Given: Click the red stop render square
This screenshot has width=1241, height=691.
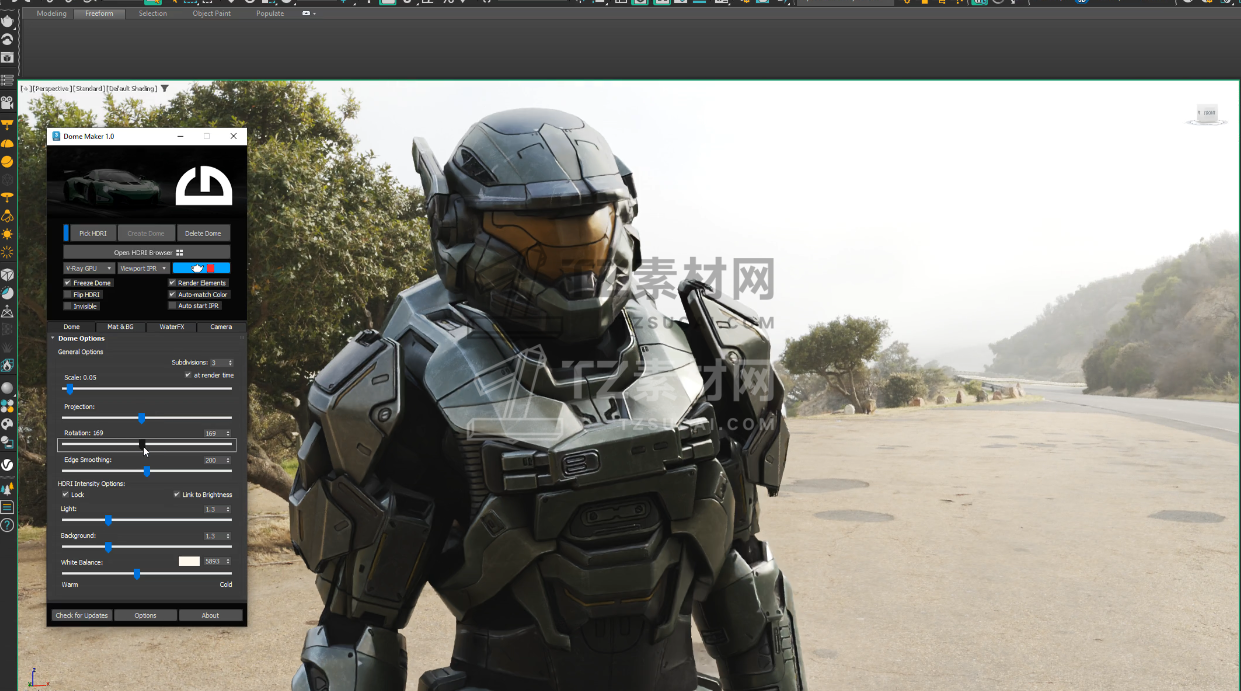Looking at the screenshot, I should pos(211,268).
